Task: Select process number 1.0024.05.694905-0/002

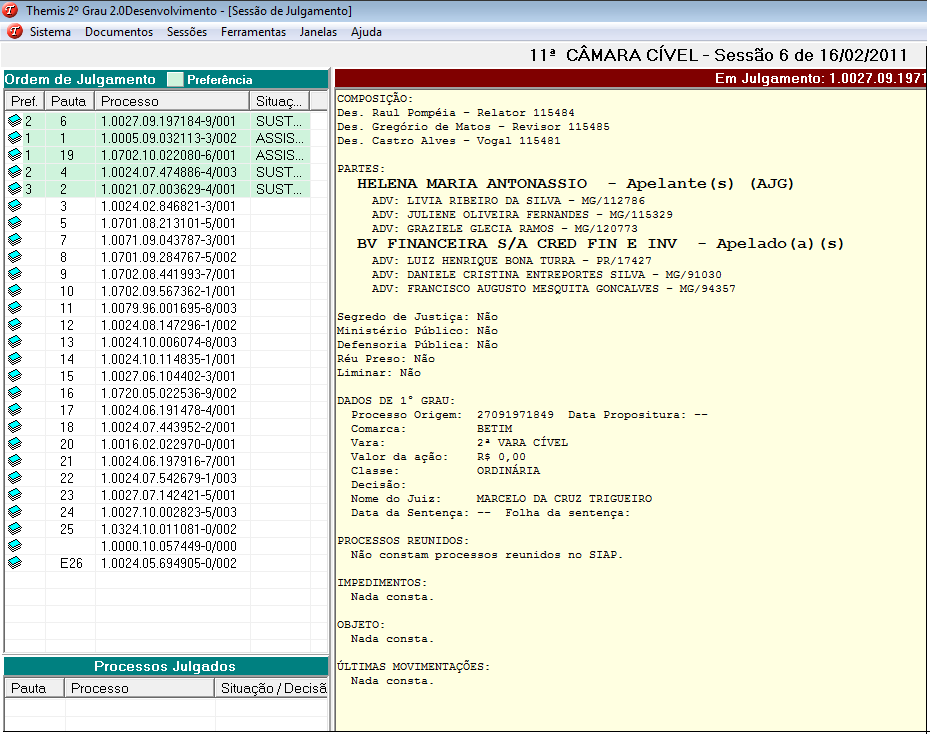Action: pyautogui.click(x=168, y=563)
